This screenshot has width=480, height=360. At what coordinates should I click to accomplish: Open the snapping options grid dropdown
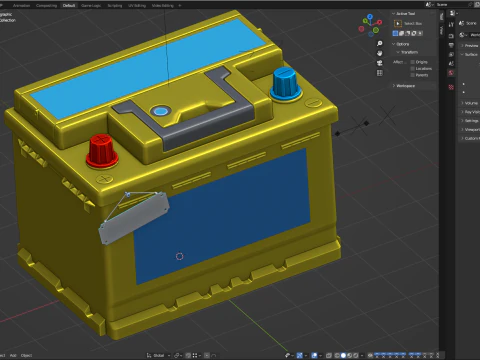[x=196, y=356]
